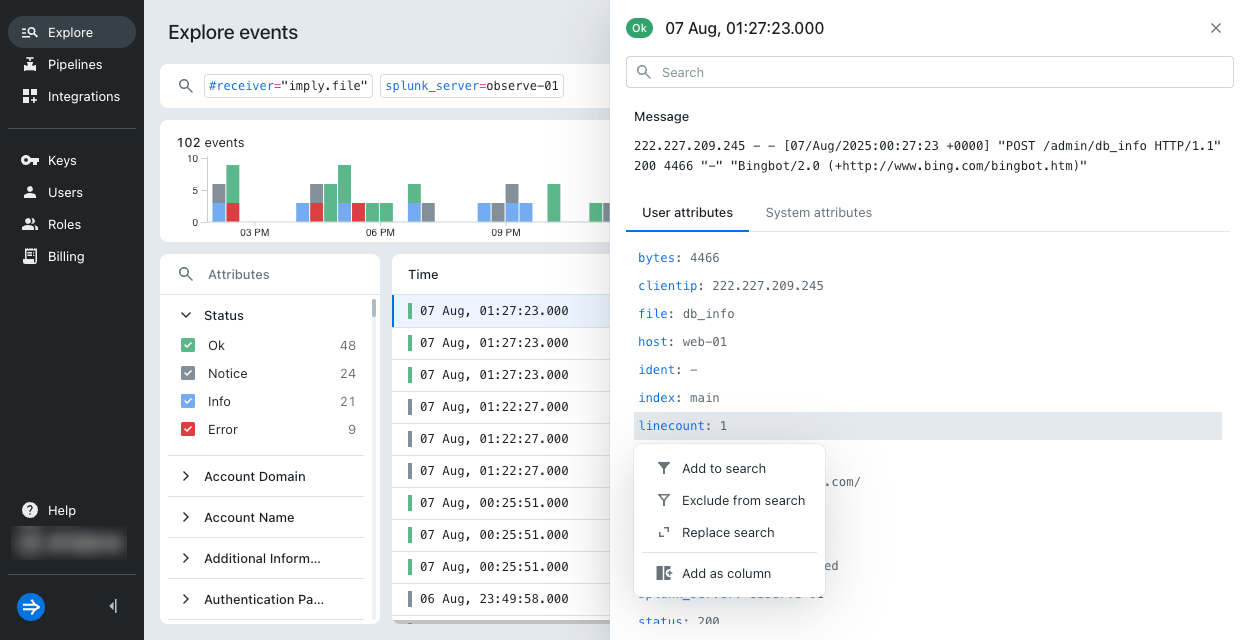Viewport: 1250px width, 640px height.
Task: Click the Search field in detail panel
Action: [x=929, y=72]
